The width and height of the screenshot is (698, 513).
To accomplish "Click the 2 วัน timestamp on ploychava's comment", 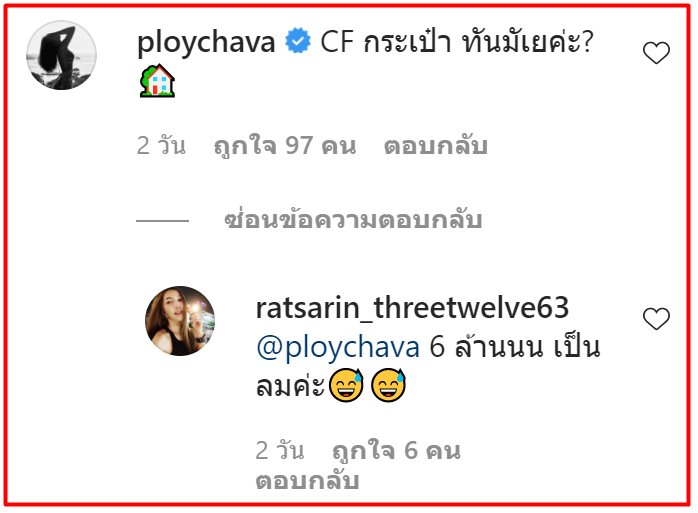I will [x=161, y=146].
